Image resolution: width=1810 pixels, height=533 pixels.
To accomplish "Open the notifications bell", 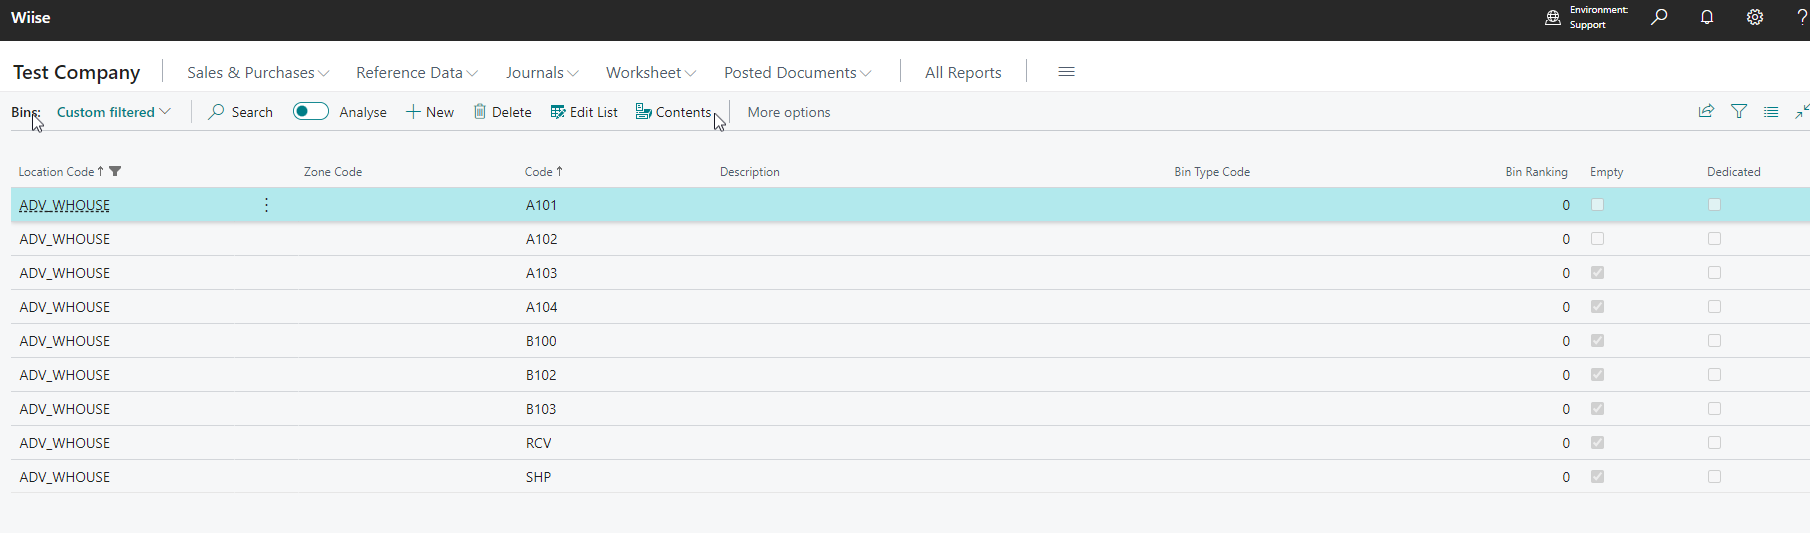I will [1707, 17].
